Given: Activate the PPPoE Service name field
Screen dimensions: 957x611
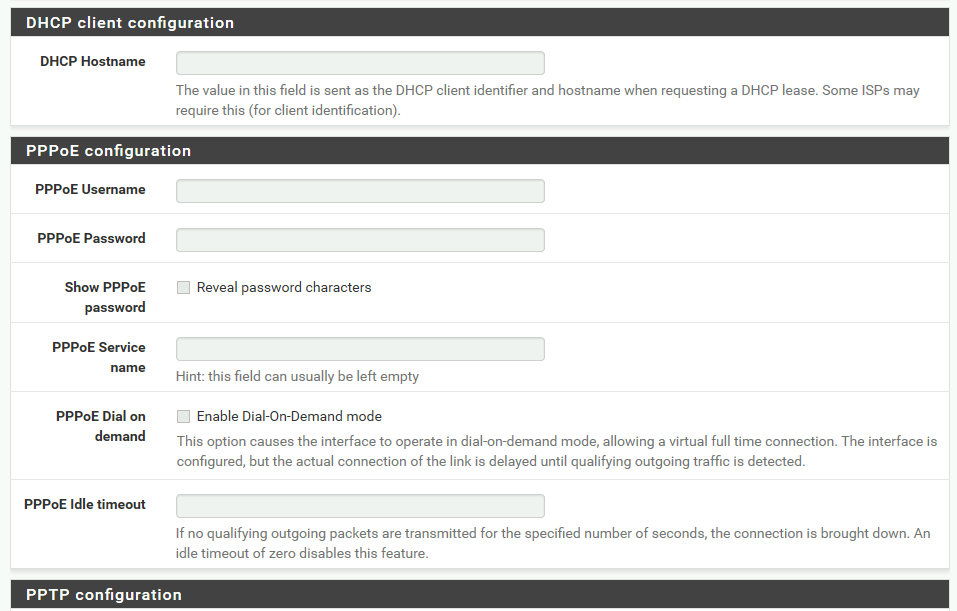Looking at the screenshot, I should click(x=360, y=349).
